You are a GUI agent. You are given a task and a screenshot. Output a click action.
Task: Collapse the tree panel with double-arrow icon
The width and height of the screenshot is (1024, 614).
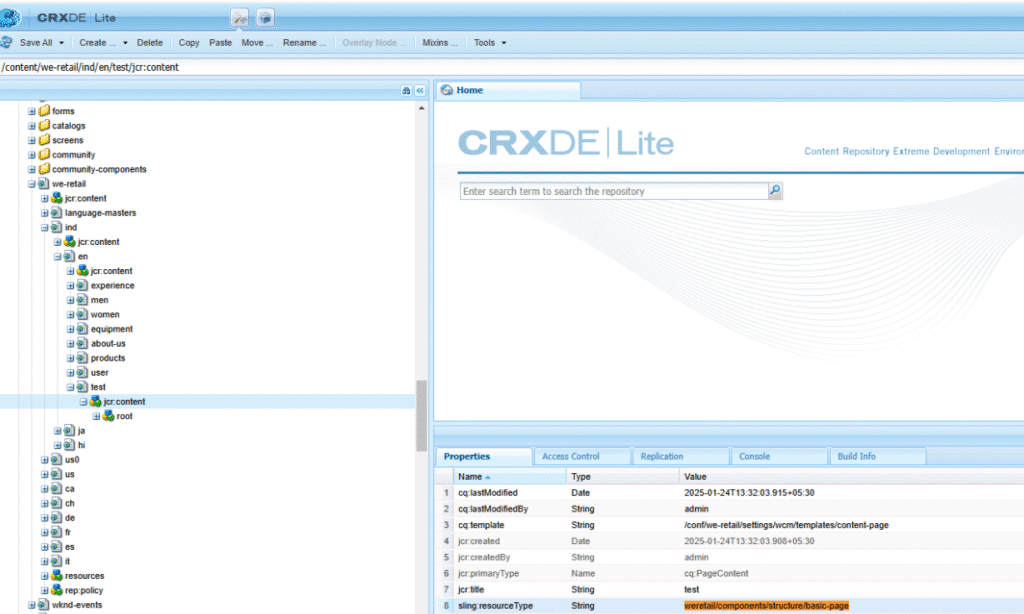pos(420,91)
